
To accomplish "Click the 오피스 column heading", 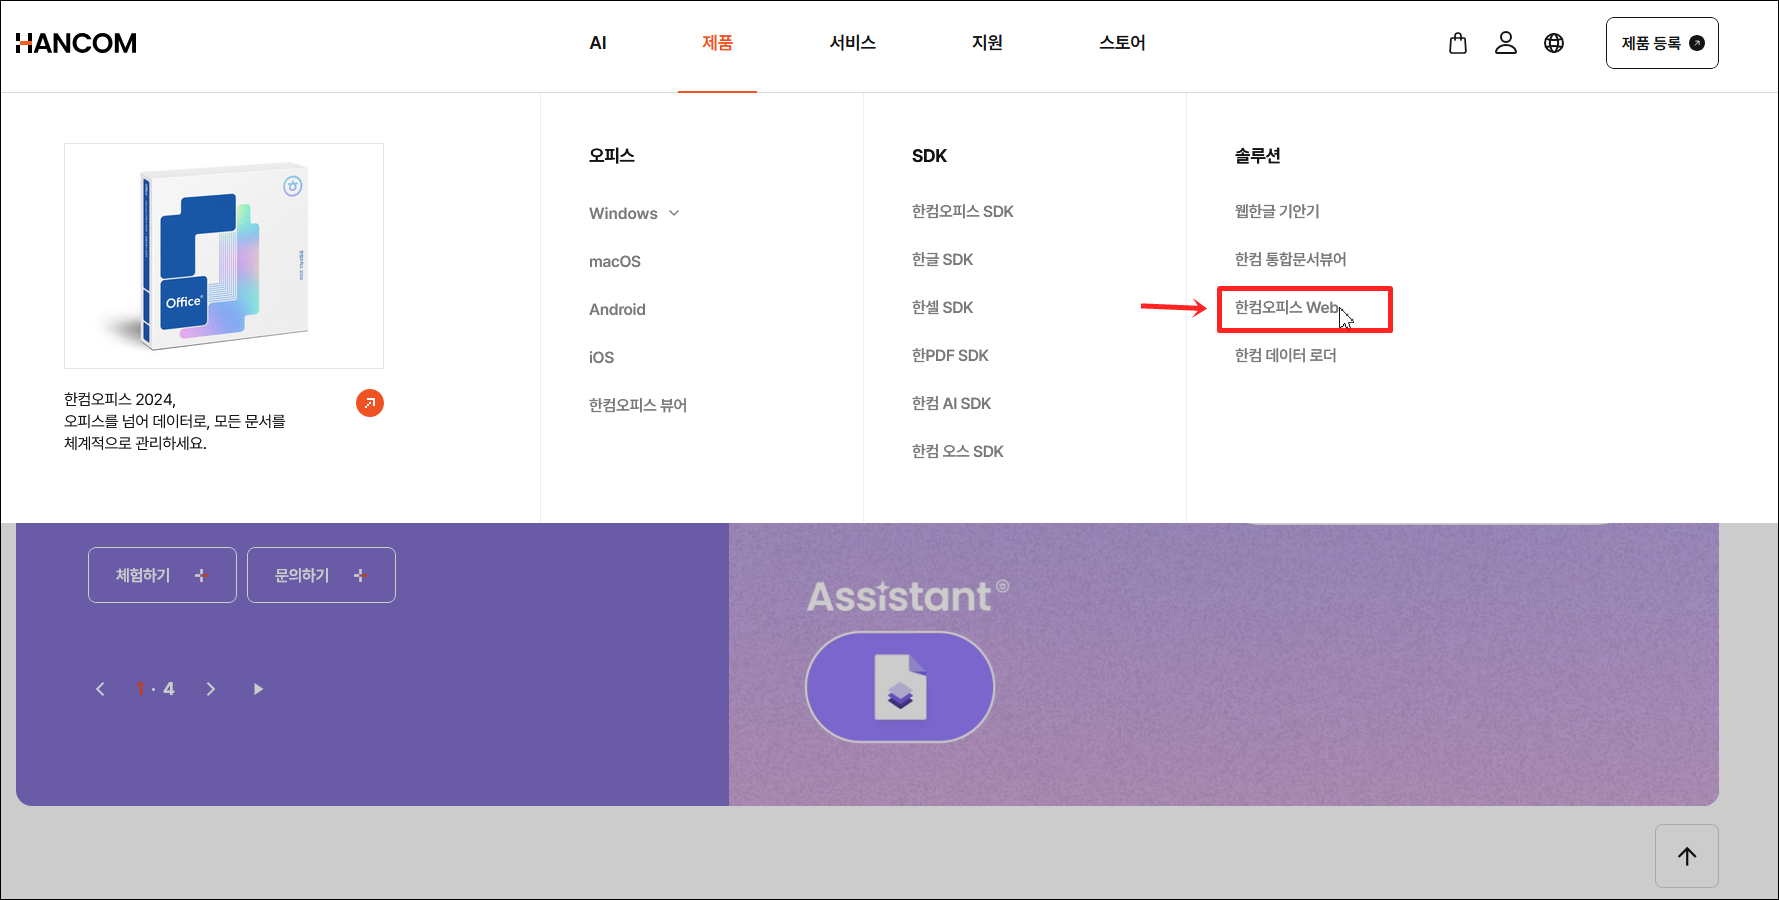I will click(x=612, y=155).
